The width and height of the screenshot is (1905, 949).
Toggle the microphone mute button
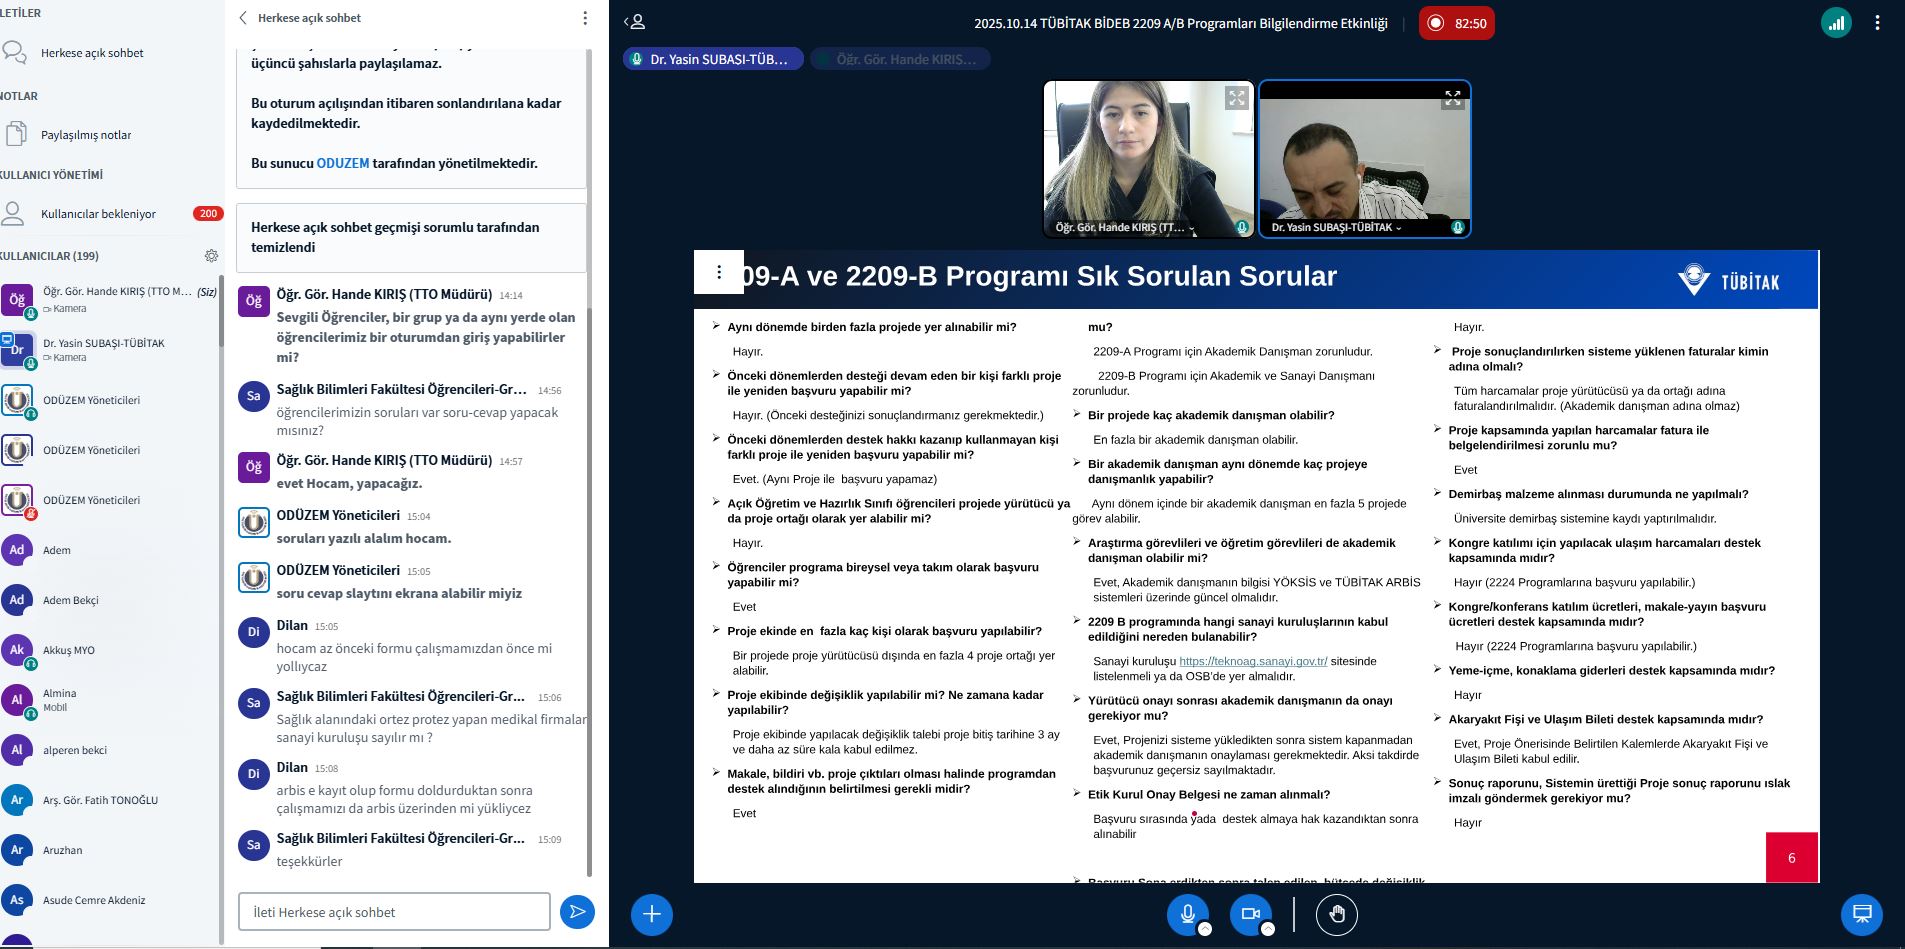(x=1188, y=914)
